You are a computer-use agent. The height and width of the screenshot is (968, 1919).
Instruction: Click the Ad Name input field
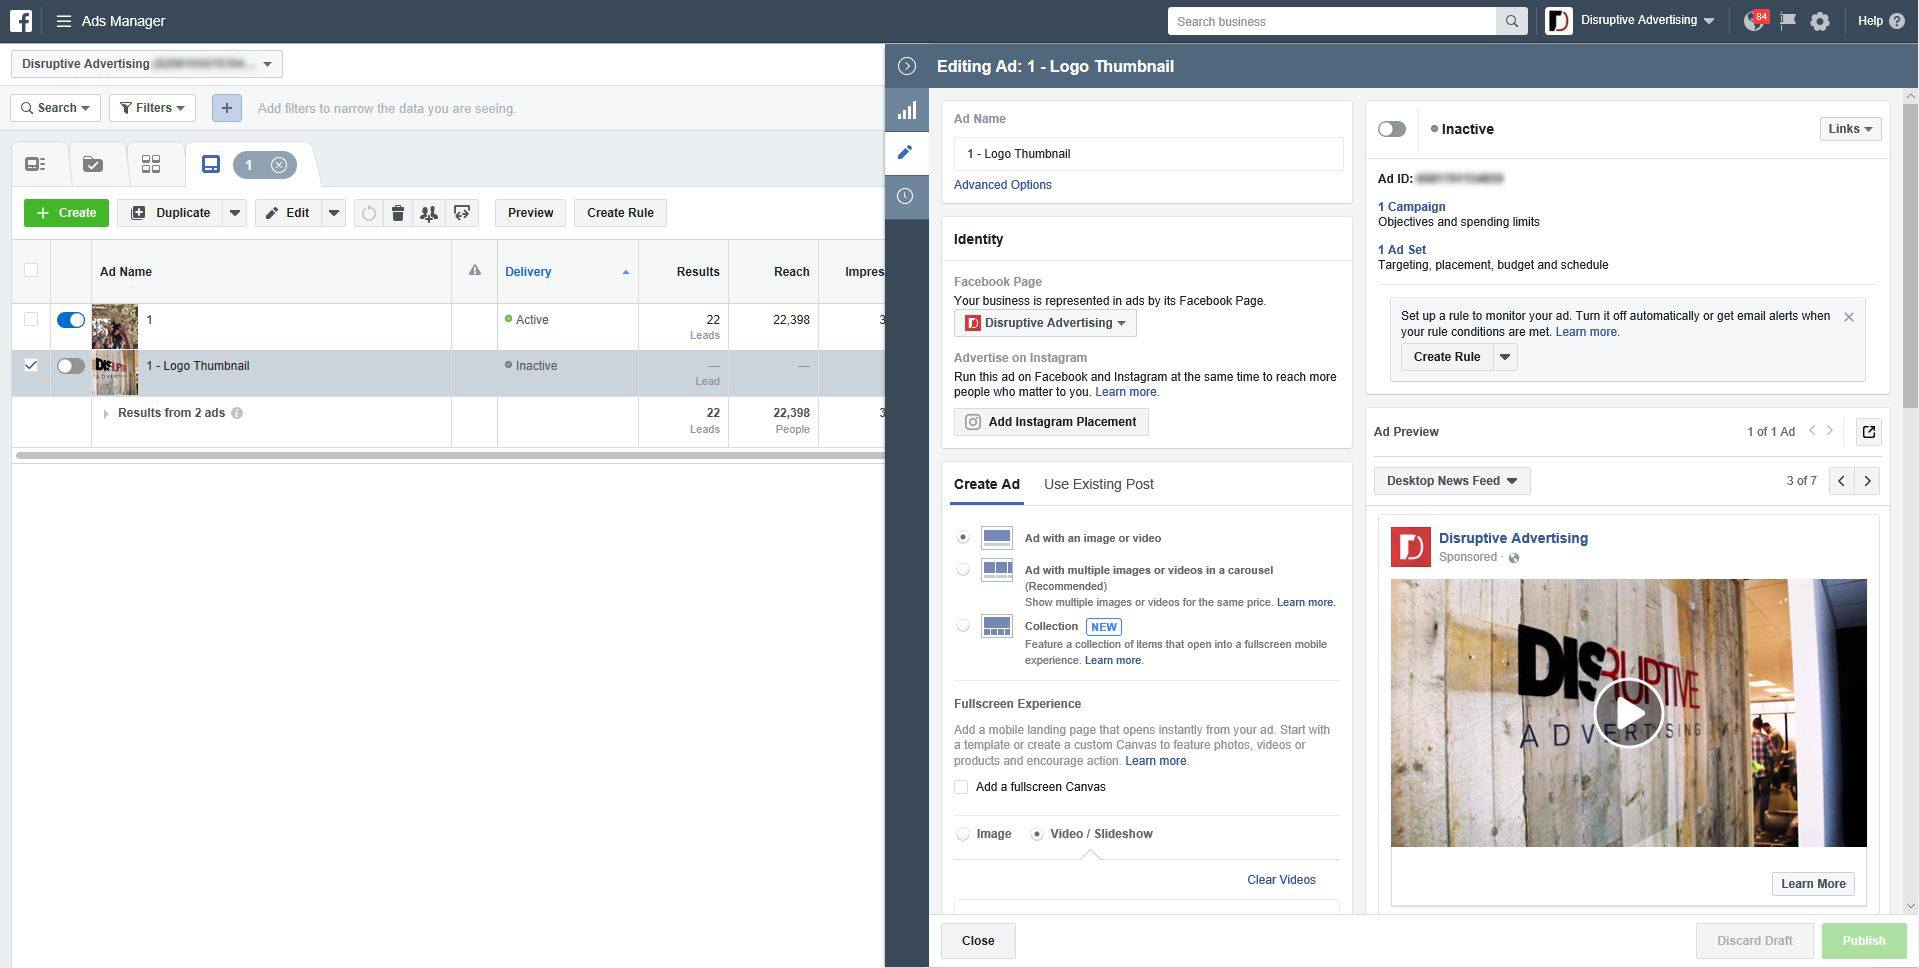point(1147,154)
